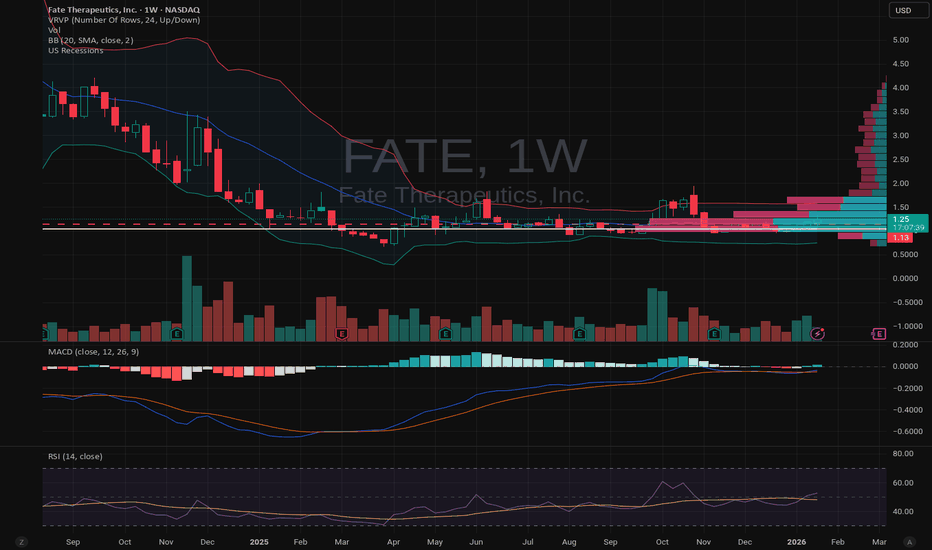Click the earnings marker near March 2025
This screenshot has width=932, height=550.
(342, 332)
